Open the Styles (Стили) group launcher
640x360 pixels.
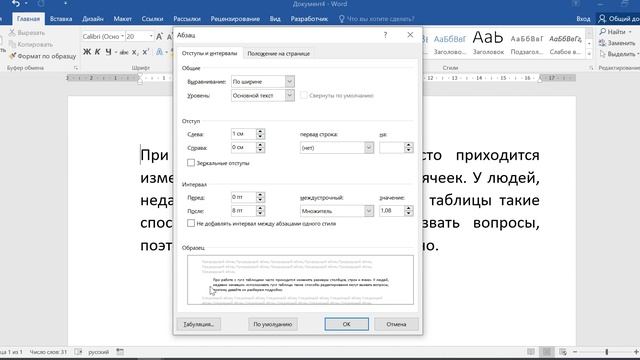point(591,68)
